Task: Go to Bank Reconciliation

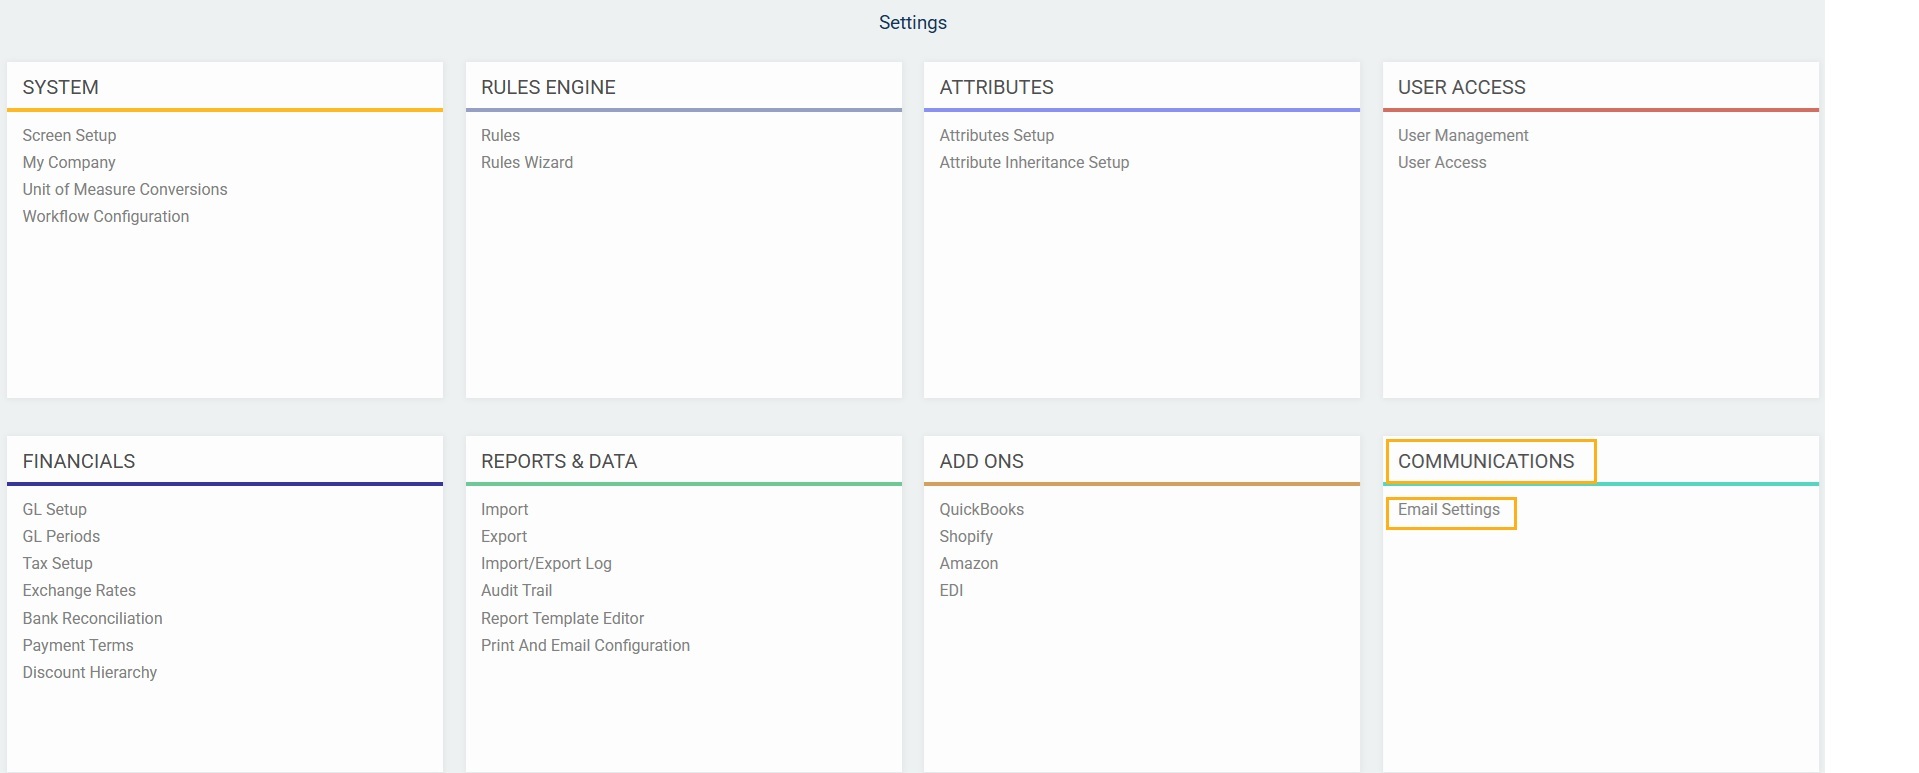Action: pyautogui.click(x=92, y=618)
